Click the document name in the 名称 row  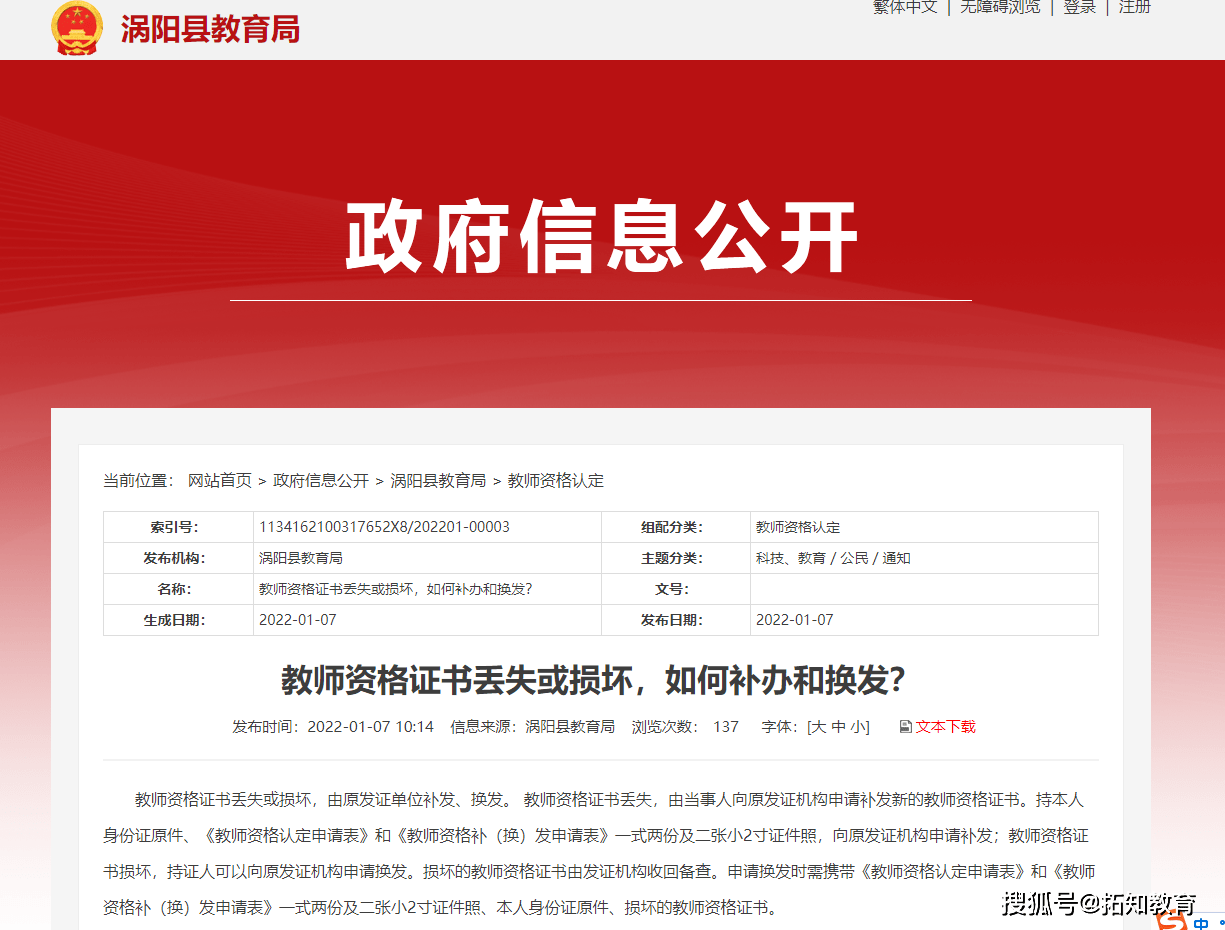click(395, 589)
